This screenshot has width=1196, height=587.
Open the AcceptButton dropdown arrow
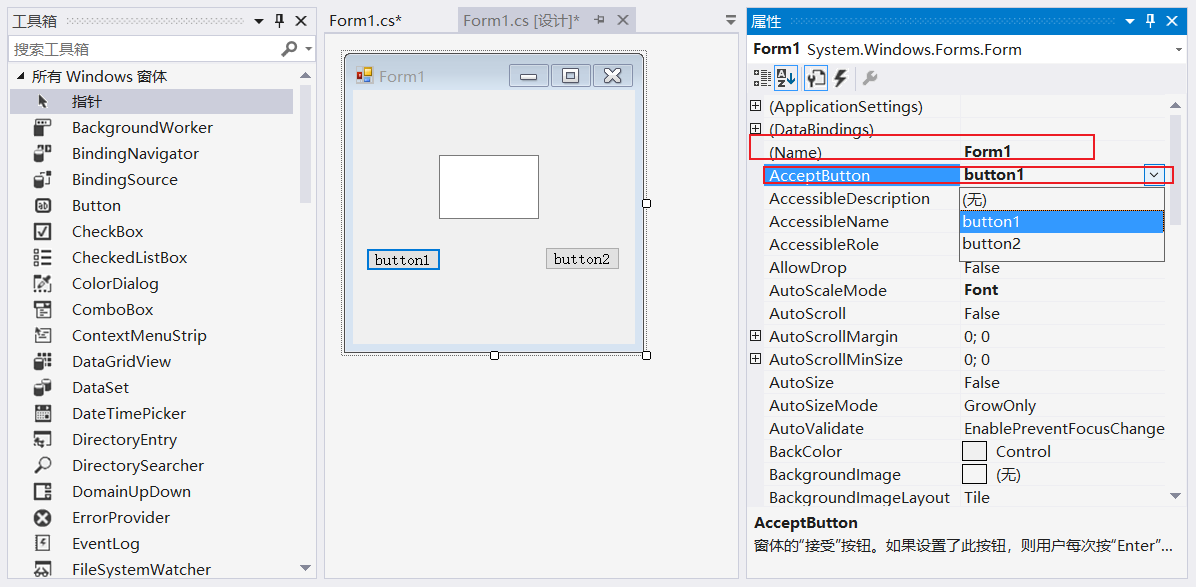pyautogui.click(x=1154, y=175)
